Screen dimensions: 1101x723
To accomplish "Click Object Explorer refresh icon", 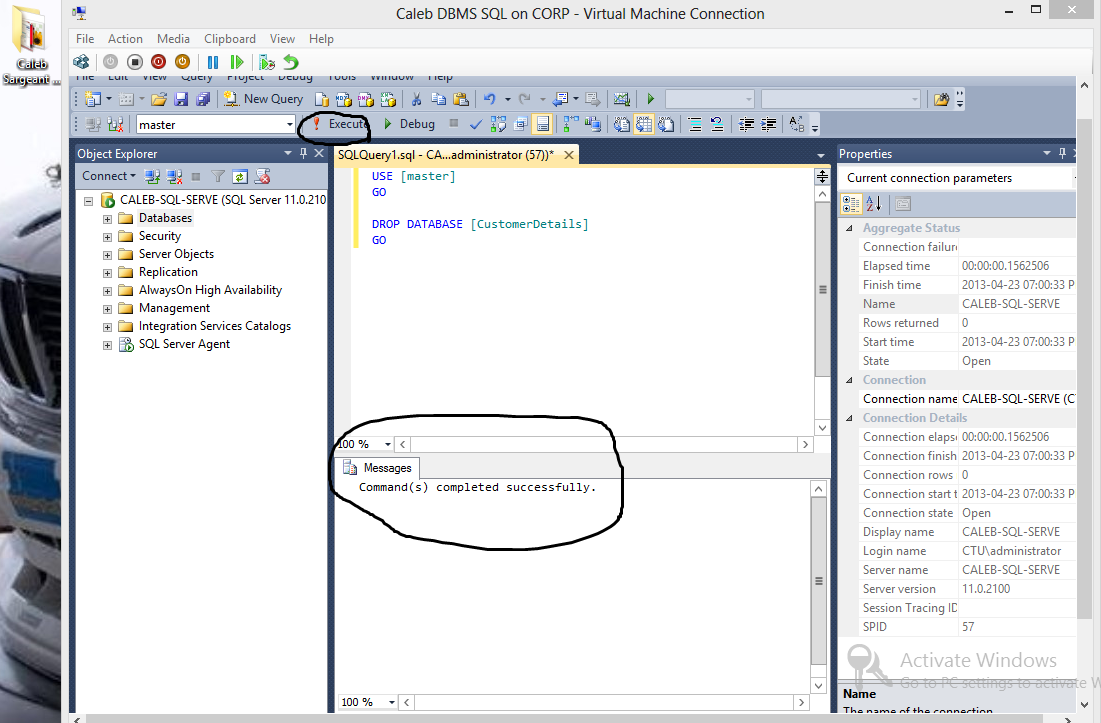I will point(240,177).
